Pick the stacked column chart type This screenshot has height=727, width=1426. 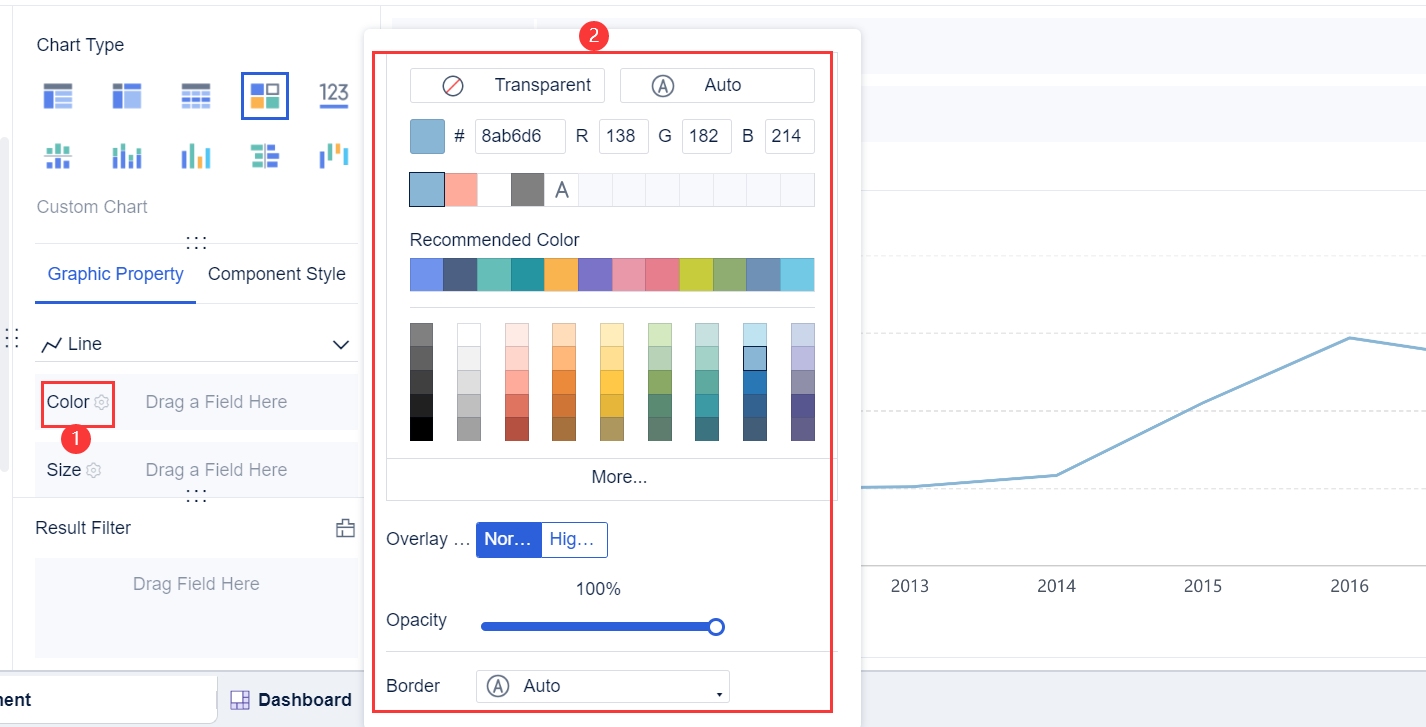point(58,156)
